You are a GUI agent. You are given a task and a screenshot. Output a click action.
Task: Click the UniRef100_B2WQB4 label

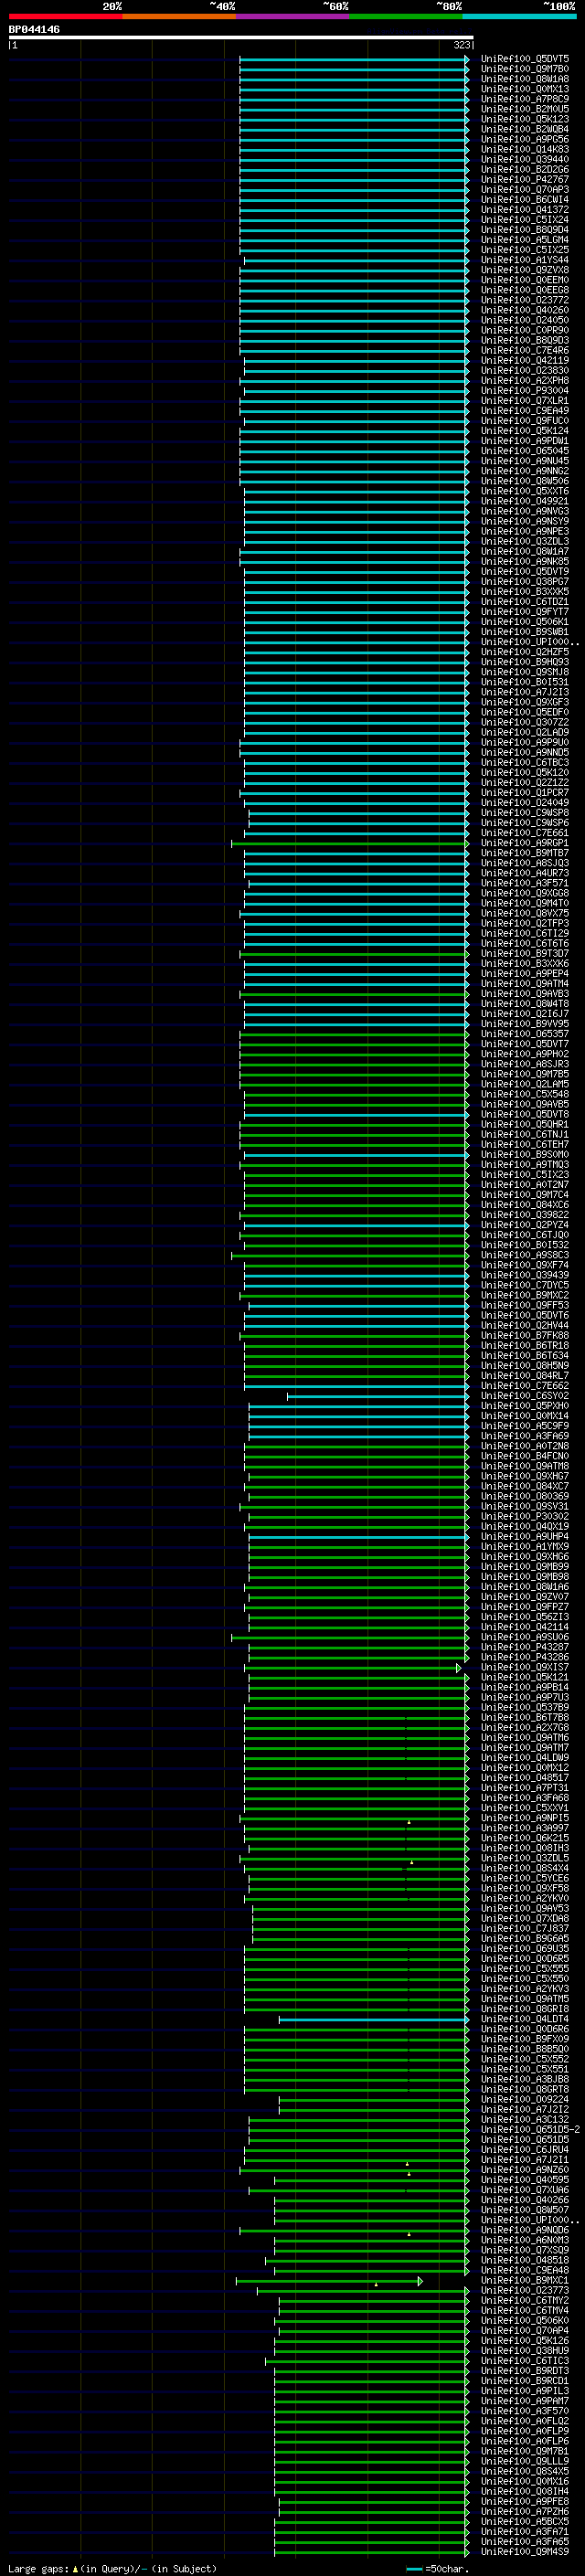[525, 130]
